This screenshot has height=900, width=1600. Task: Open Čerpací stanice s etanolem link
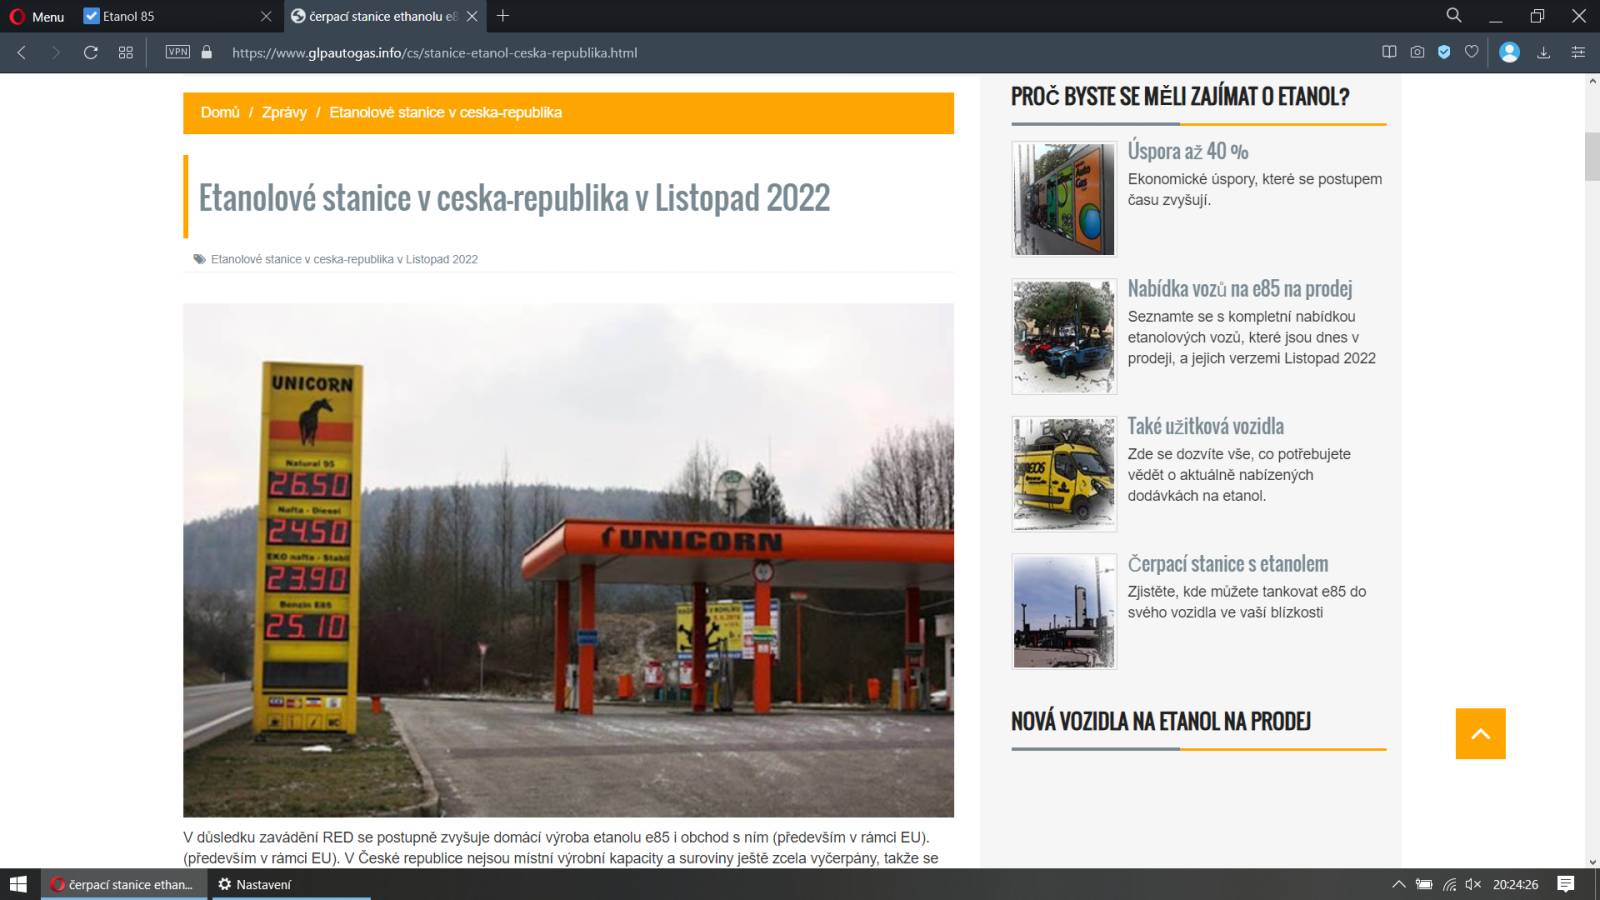point(1228,564)
